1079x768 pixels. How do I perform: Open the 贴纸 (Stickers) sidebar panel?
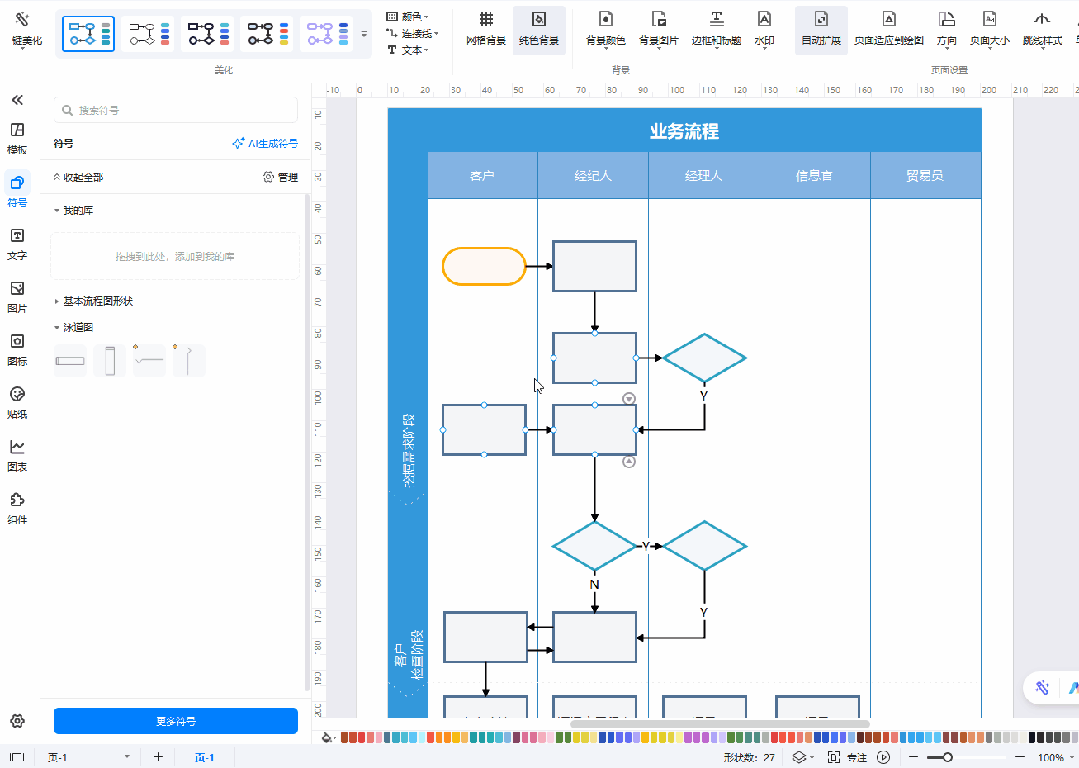tap(17, 401)
